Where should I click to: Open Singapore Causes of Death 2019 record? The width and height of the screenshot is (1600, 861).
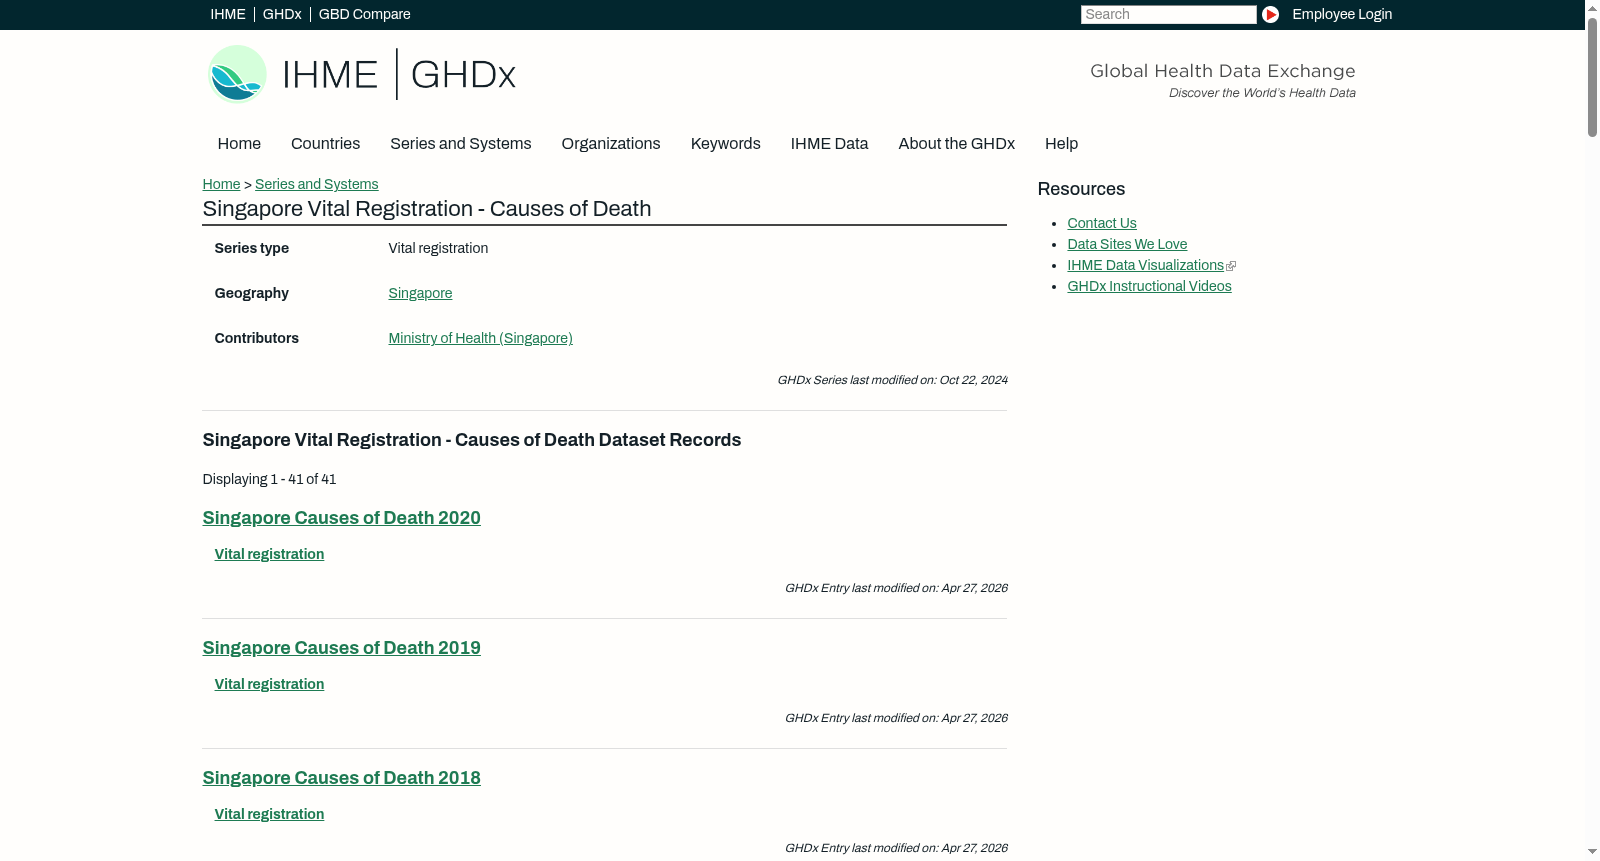[341, 648]
